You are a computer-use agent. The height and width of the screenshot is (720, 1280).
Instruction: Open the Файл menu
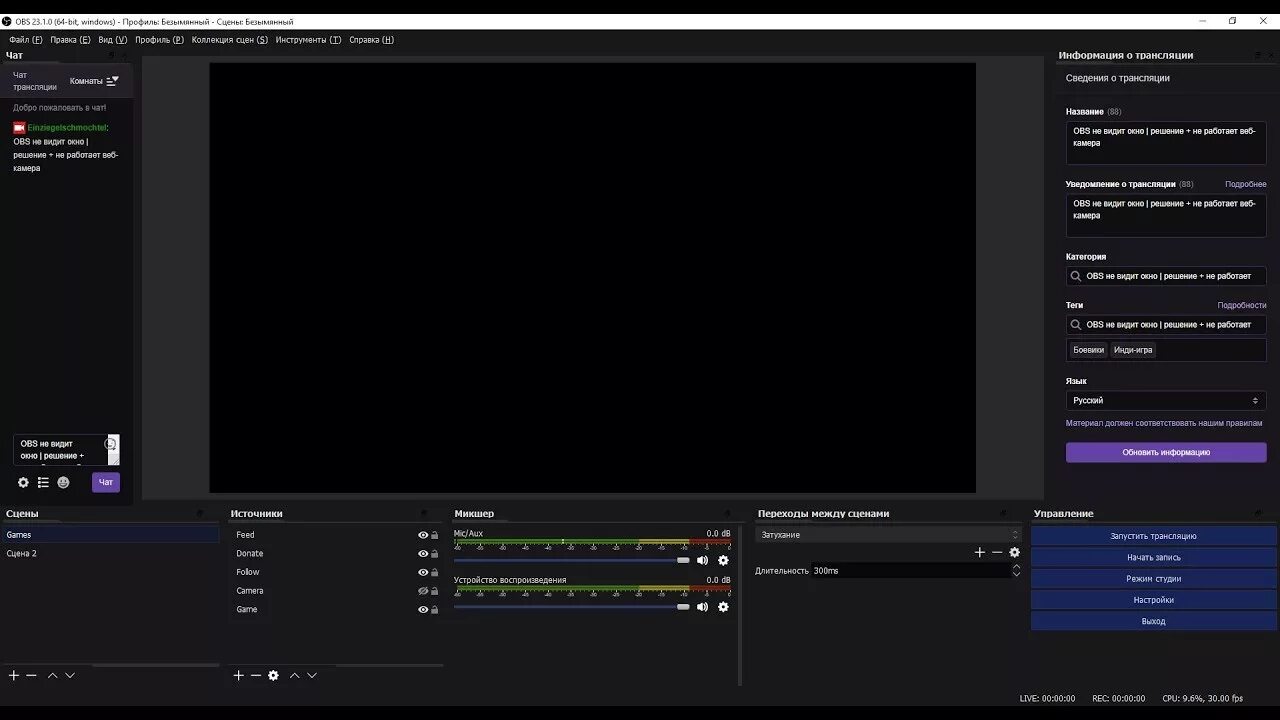pyautogui.click(x=26, y=40)
